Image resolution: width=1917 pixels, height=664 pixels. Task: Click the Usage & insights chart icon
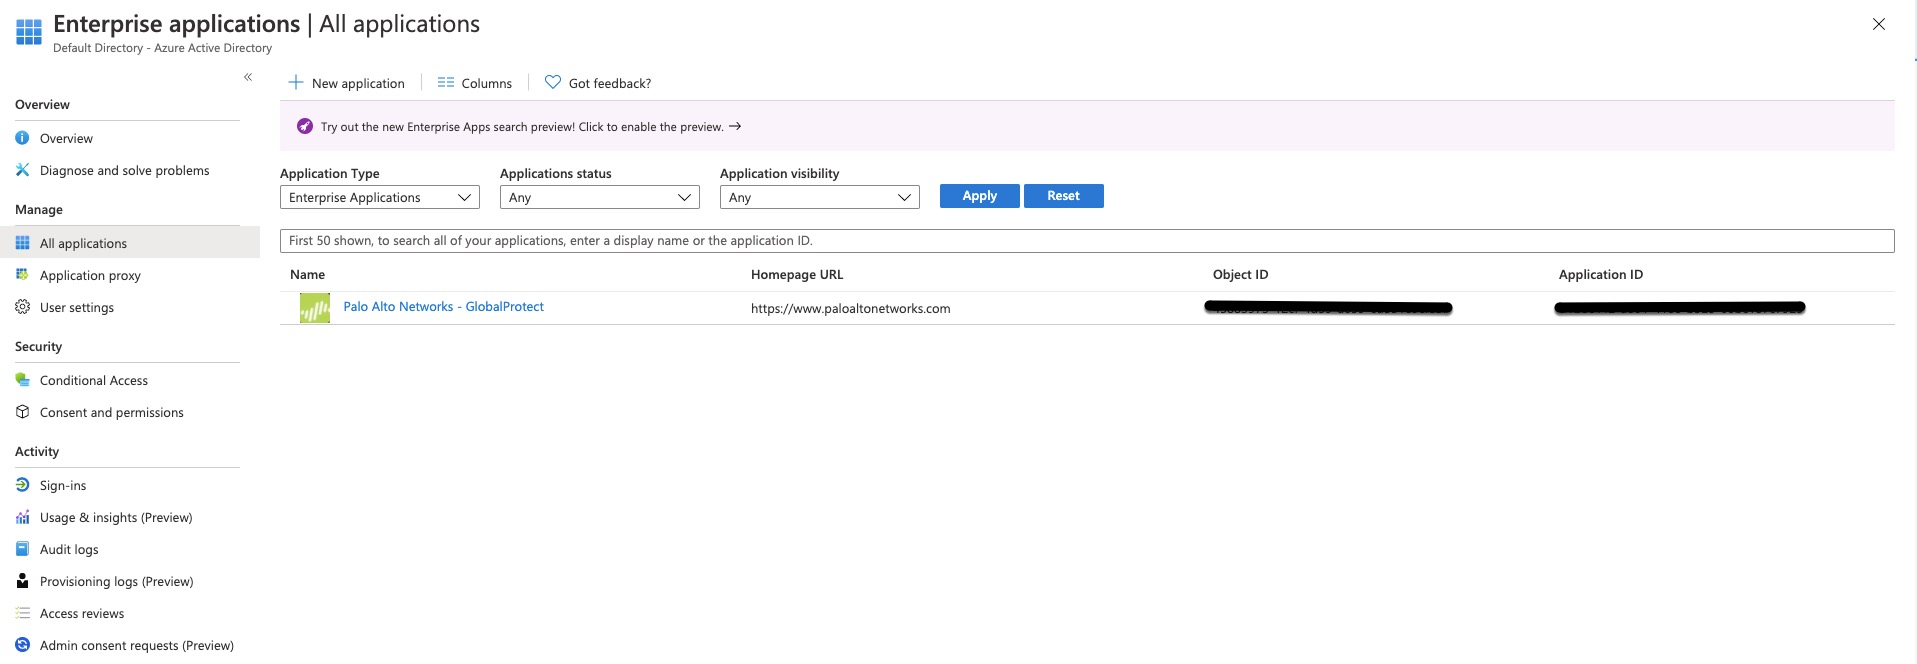pos(22,517)
